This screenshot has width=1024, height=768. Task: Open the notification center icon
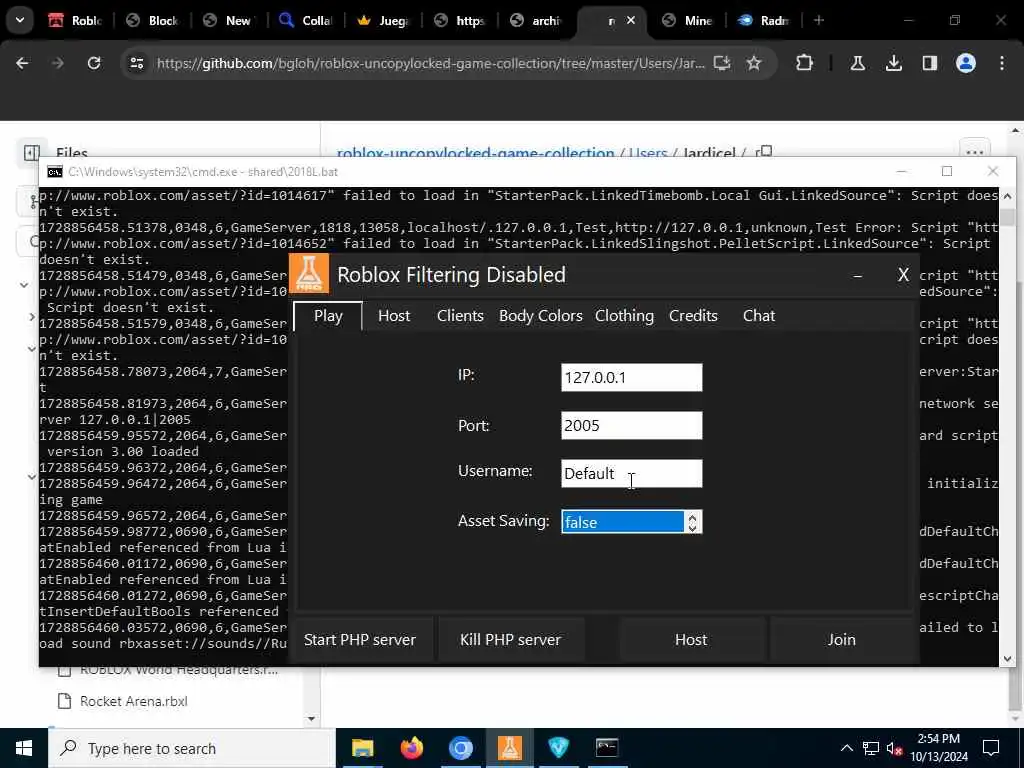point(991,748)
